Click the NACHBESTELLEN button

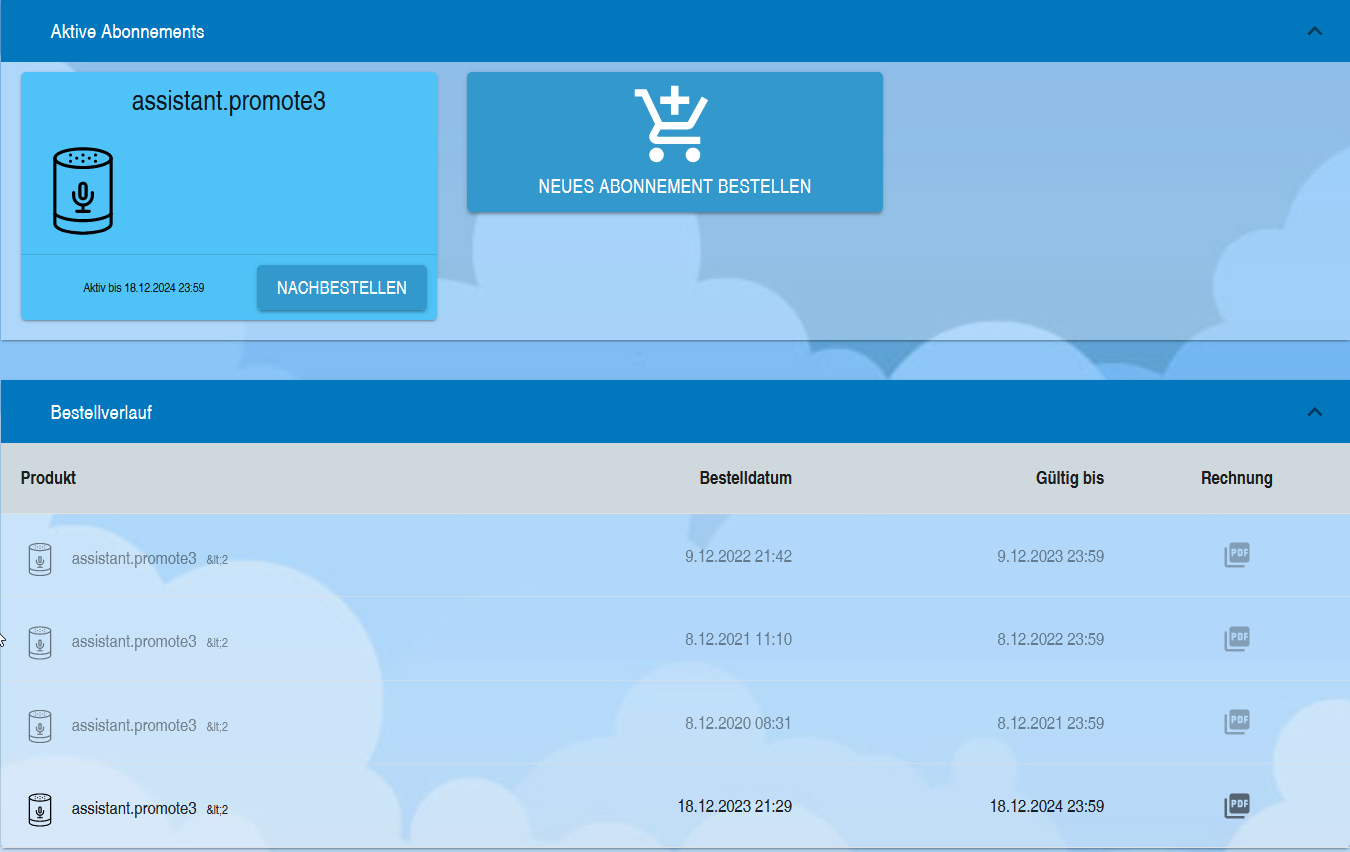(x=342, y=288)
